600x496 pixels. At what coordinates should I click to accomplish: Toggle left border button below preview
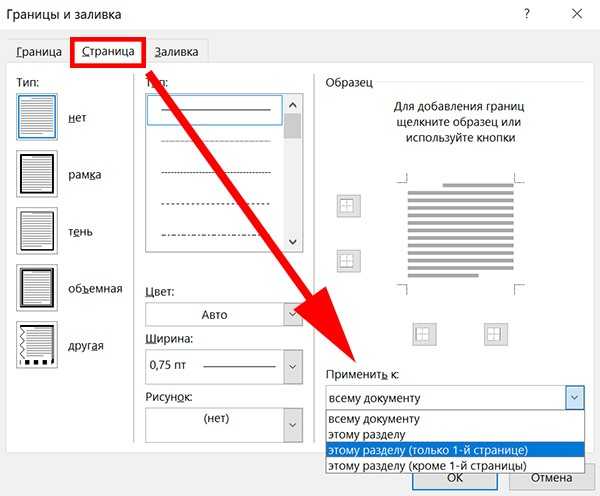(423, 333)
